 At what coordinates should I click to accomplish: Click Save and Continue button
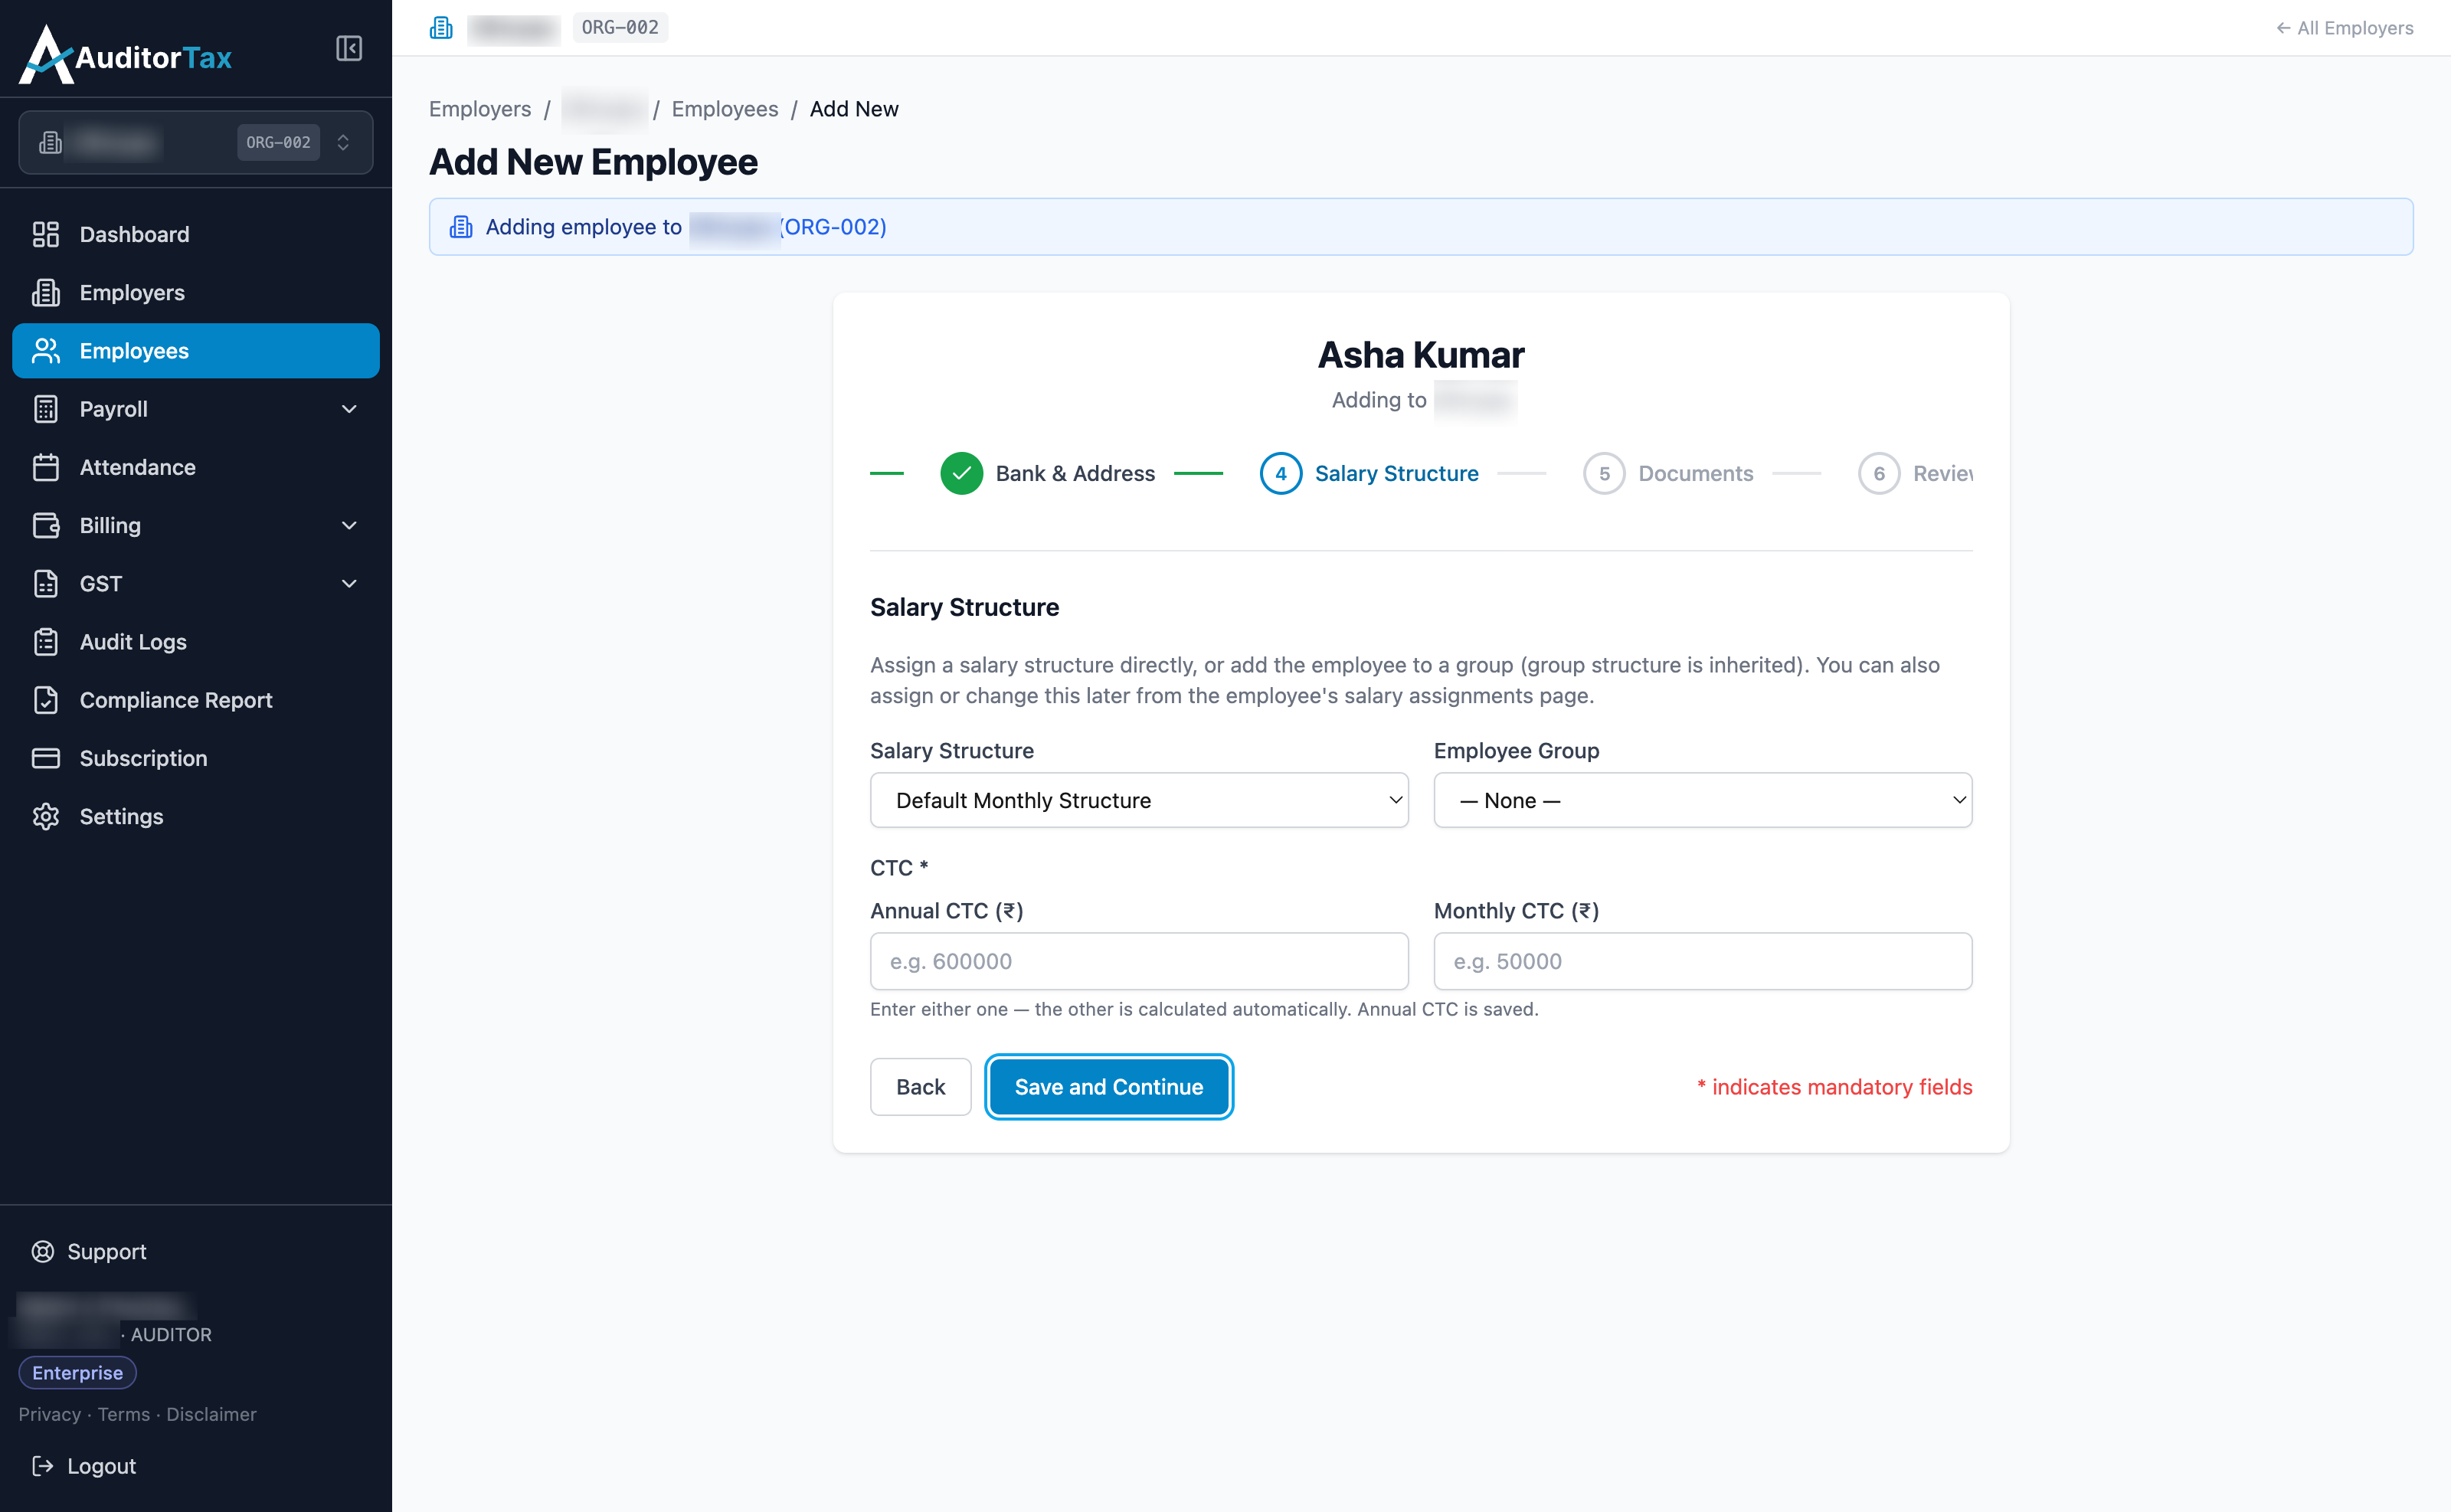[1108, 1087]
